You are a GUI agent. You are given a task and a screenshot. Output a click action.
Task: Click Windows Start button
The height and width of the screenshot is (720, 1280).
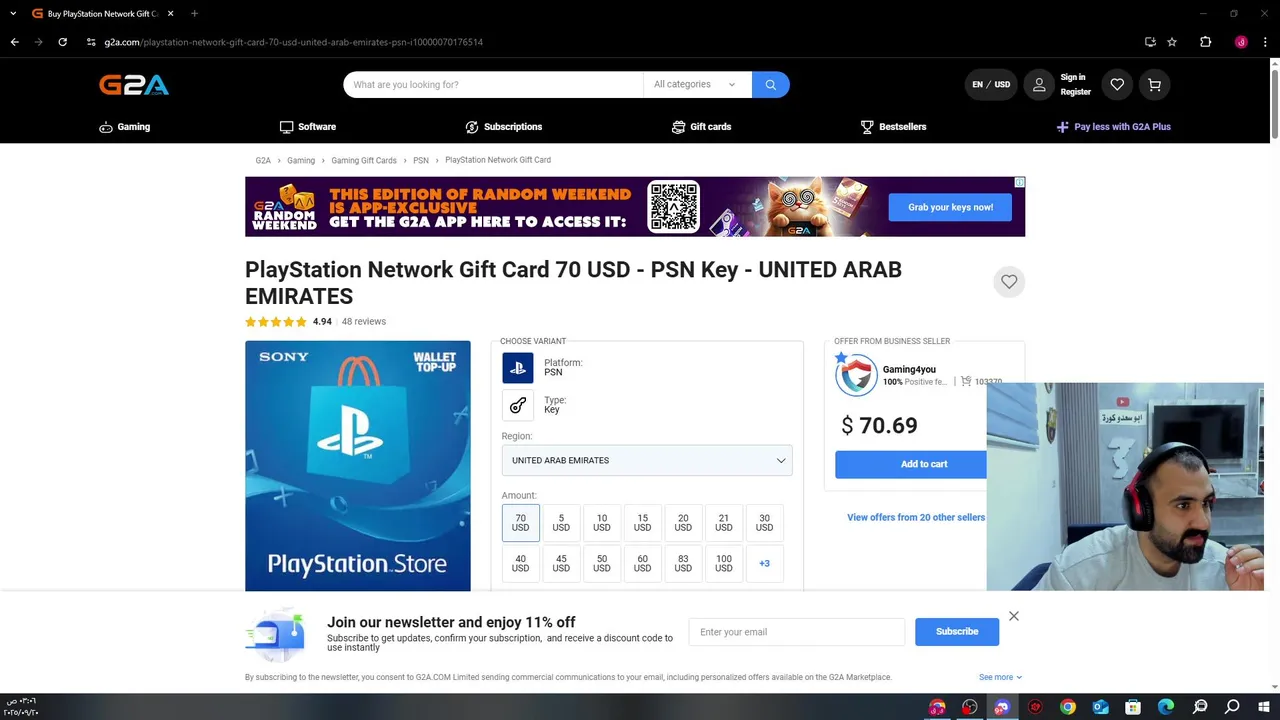point(1265,707)
